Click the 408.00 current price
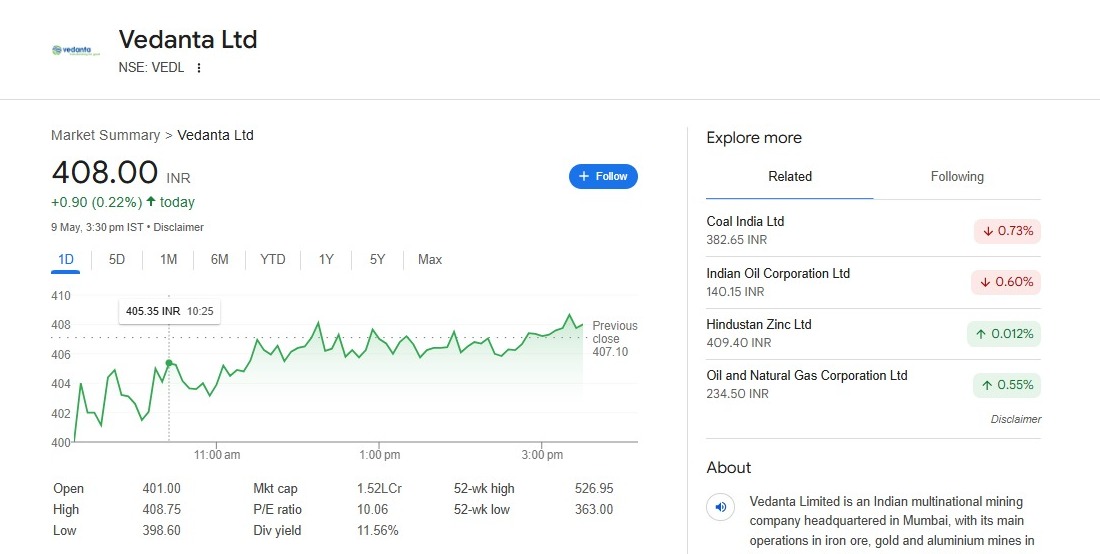1100x554 pixels. coord(105,173)
